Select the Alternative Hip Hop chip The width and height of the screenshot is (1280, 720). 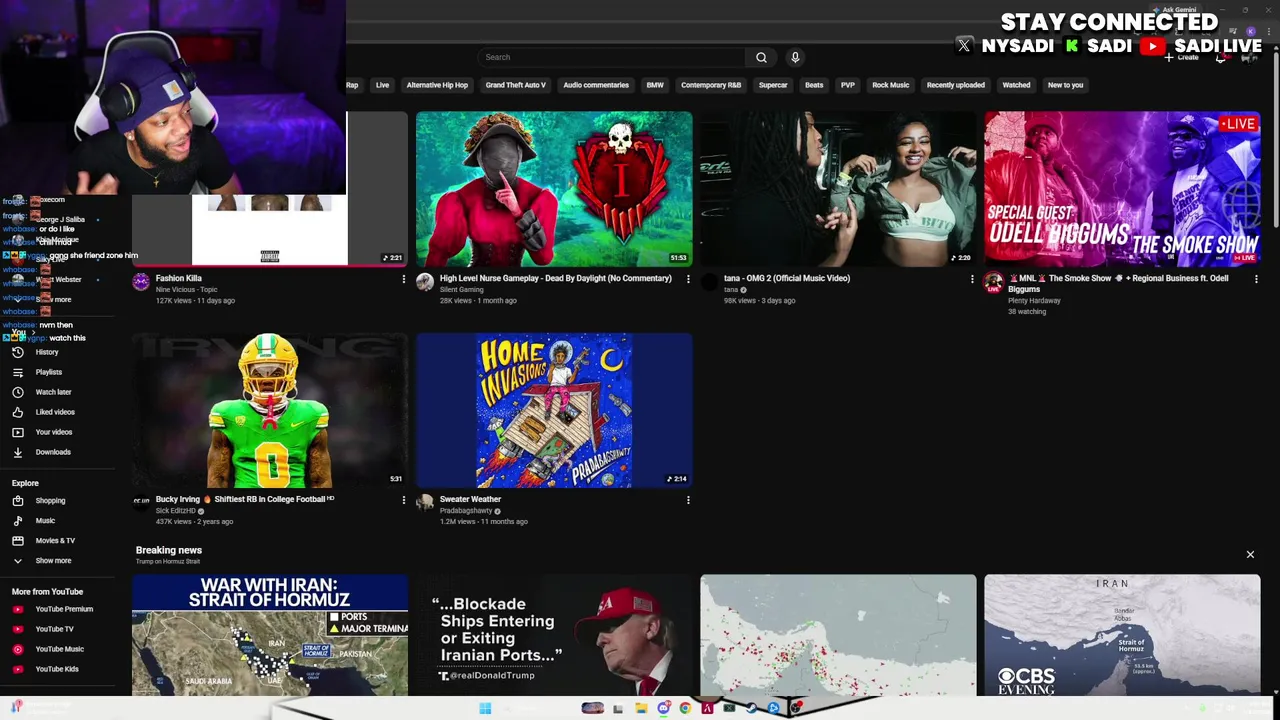pyautogui.click(x=437, y=85)
